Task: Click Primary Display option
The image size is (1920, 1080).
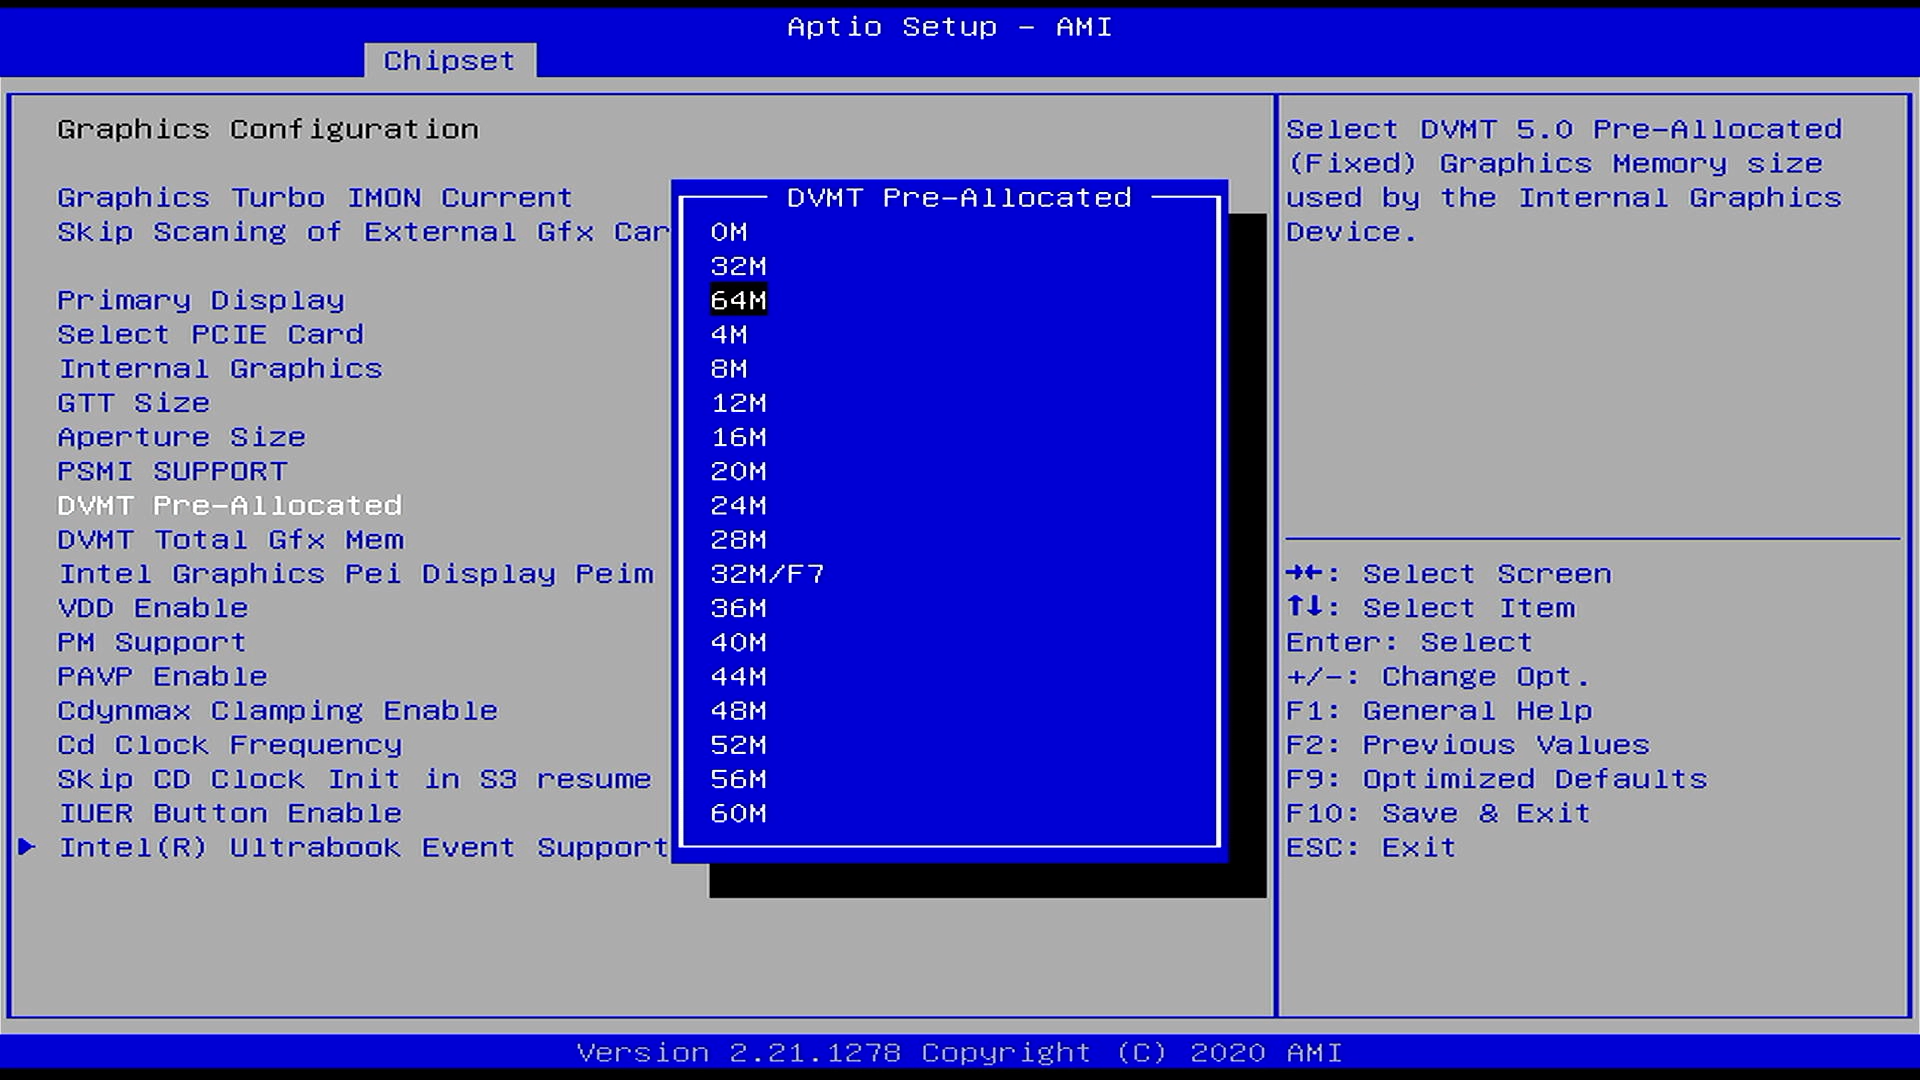Action: [x=200, y=300]
